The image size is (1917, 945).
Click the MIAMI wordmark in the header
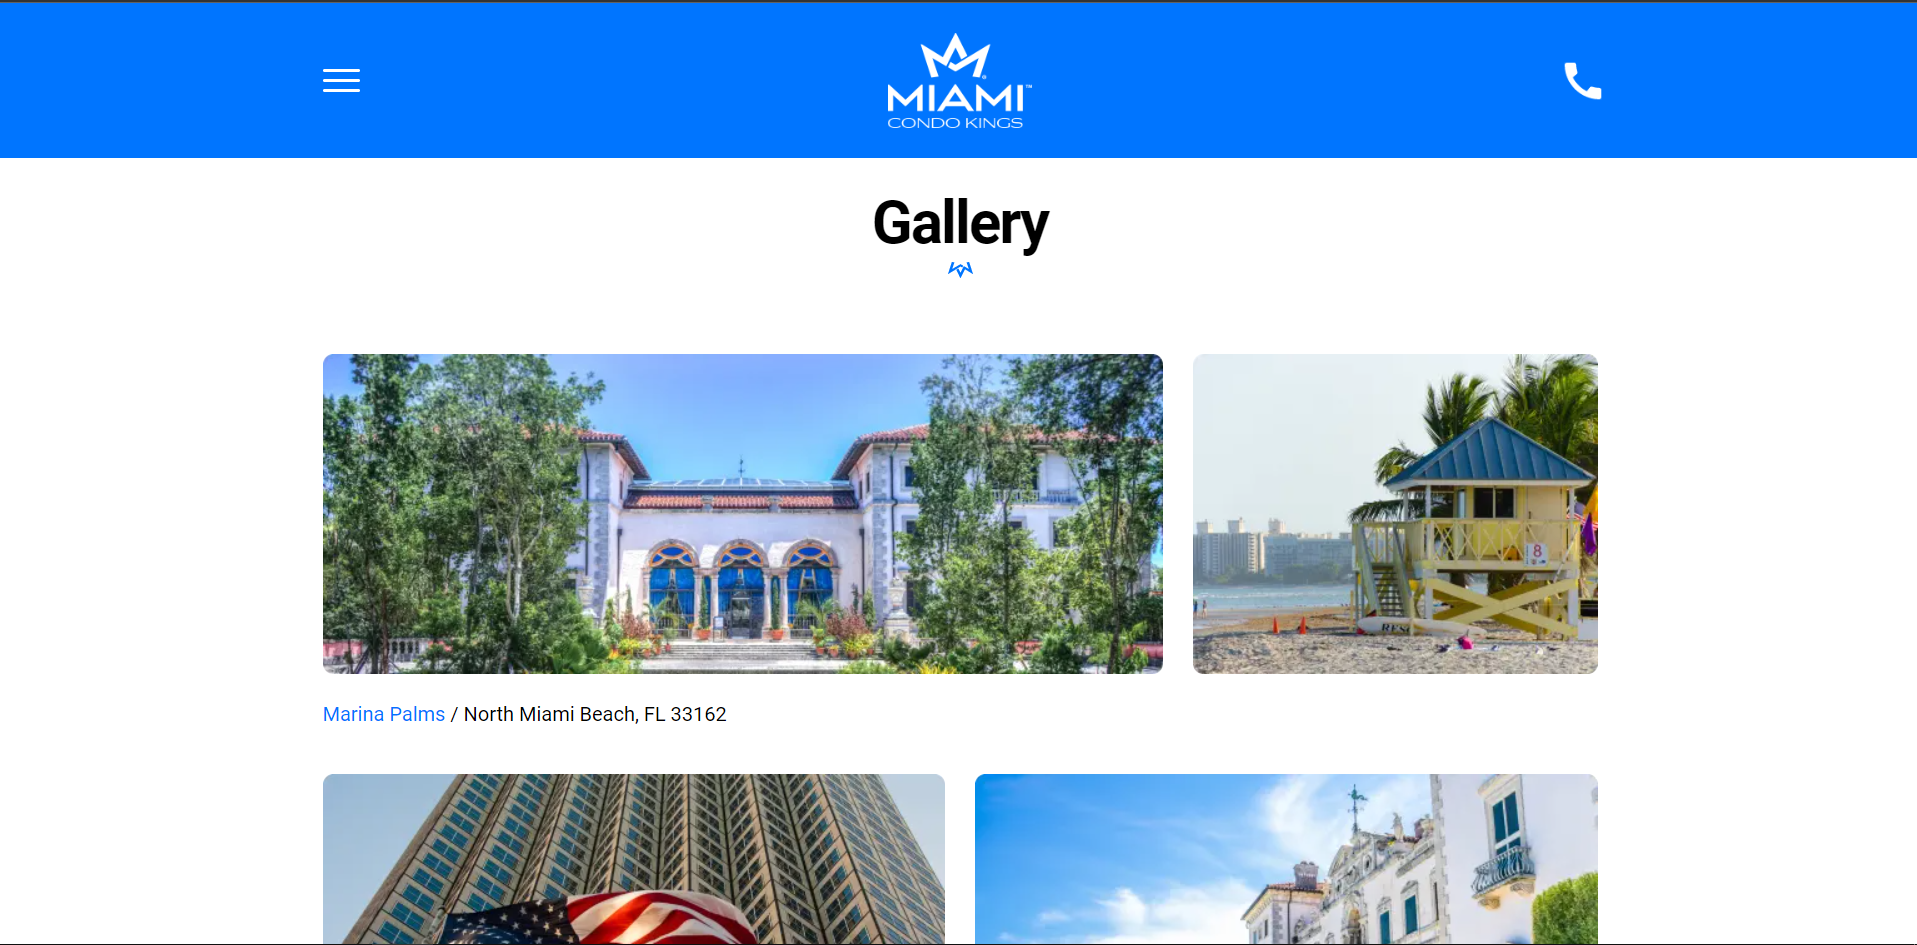coord(957,98)
